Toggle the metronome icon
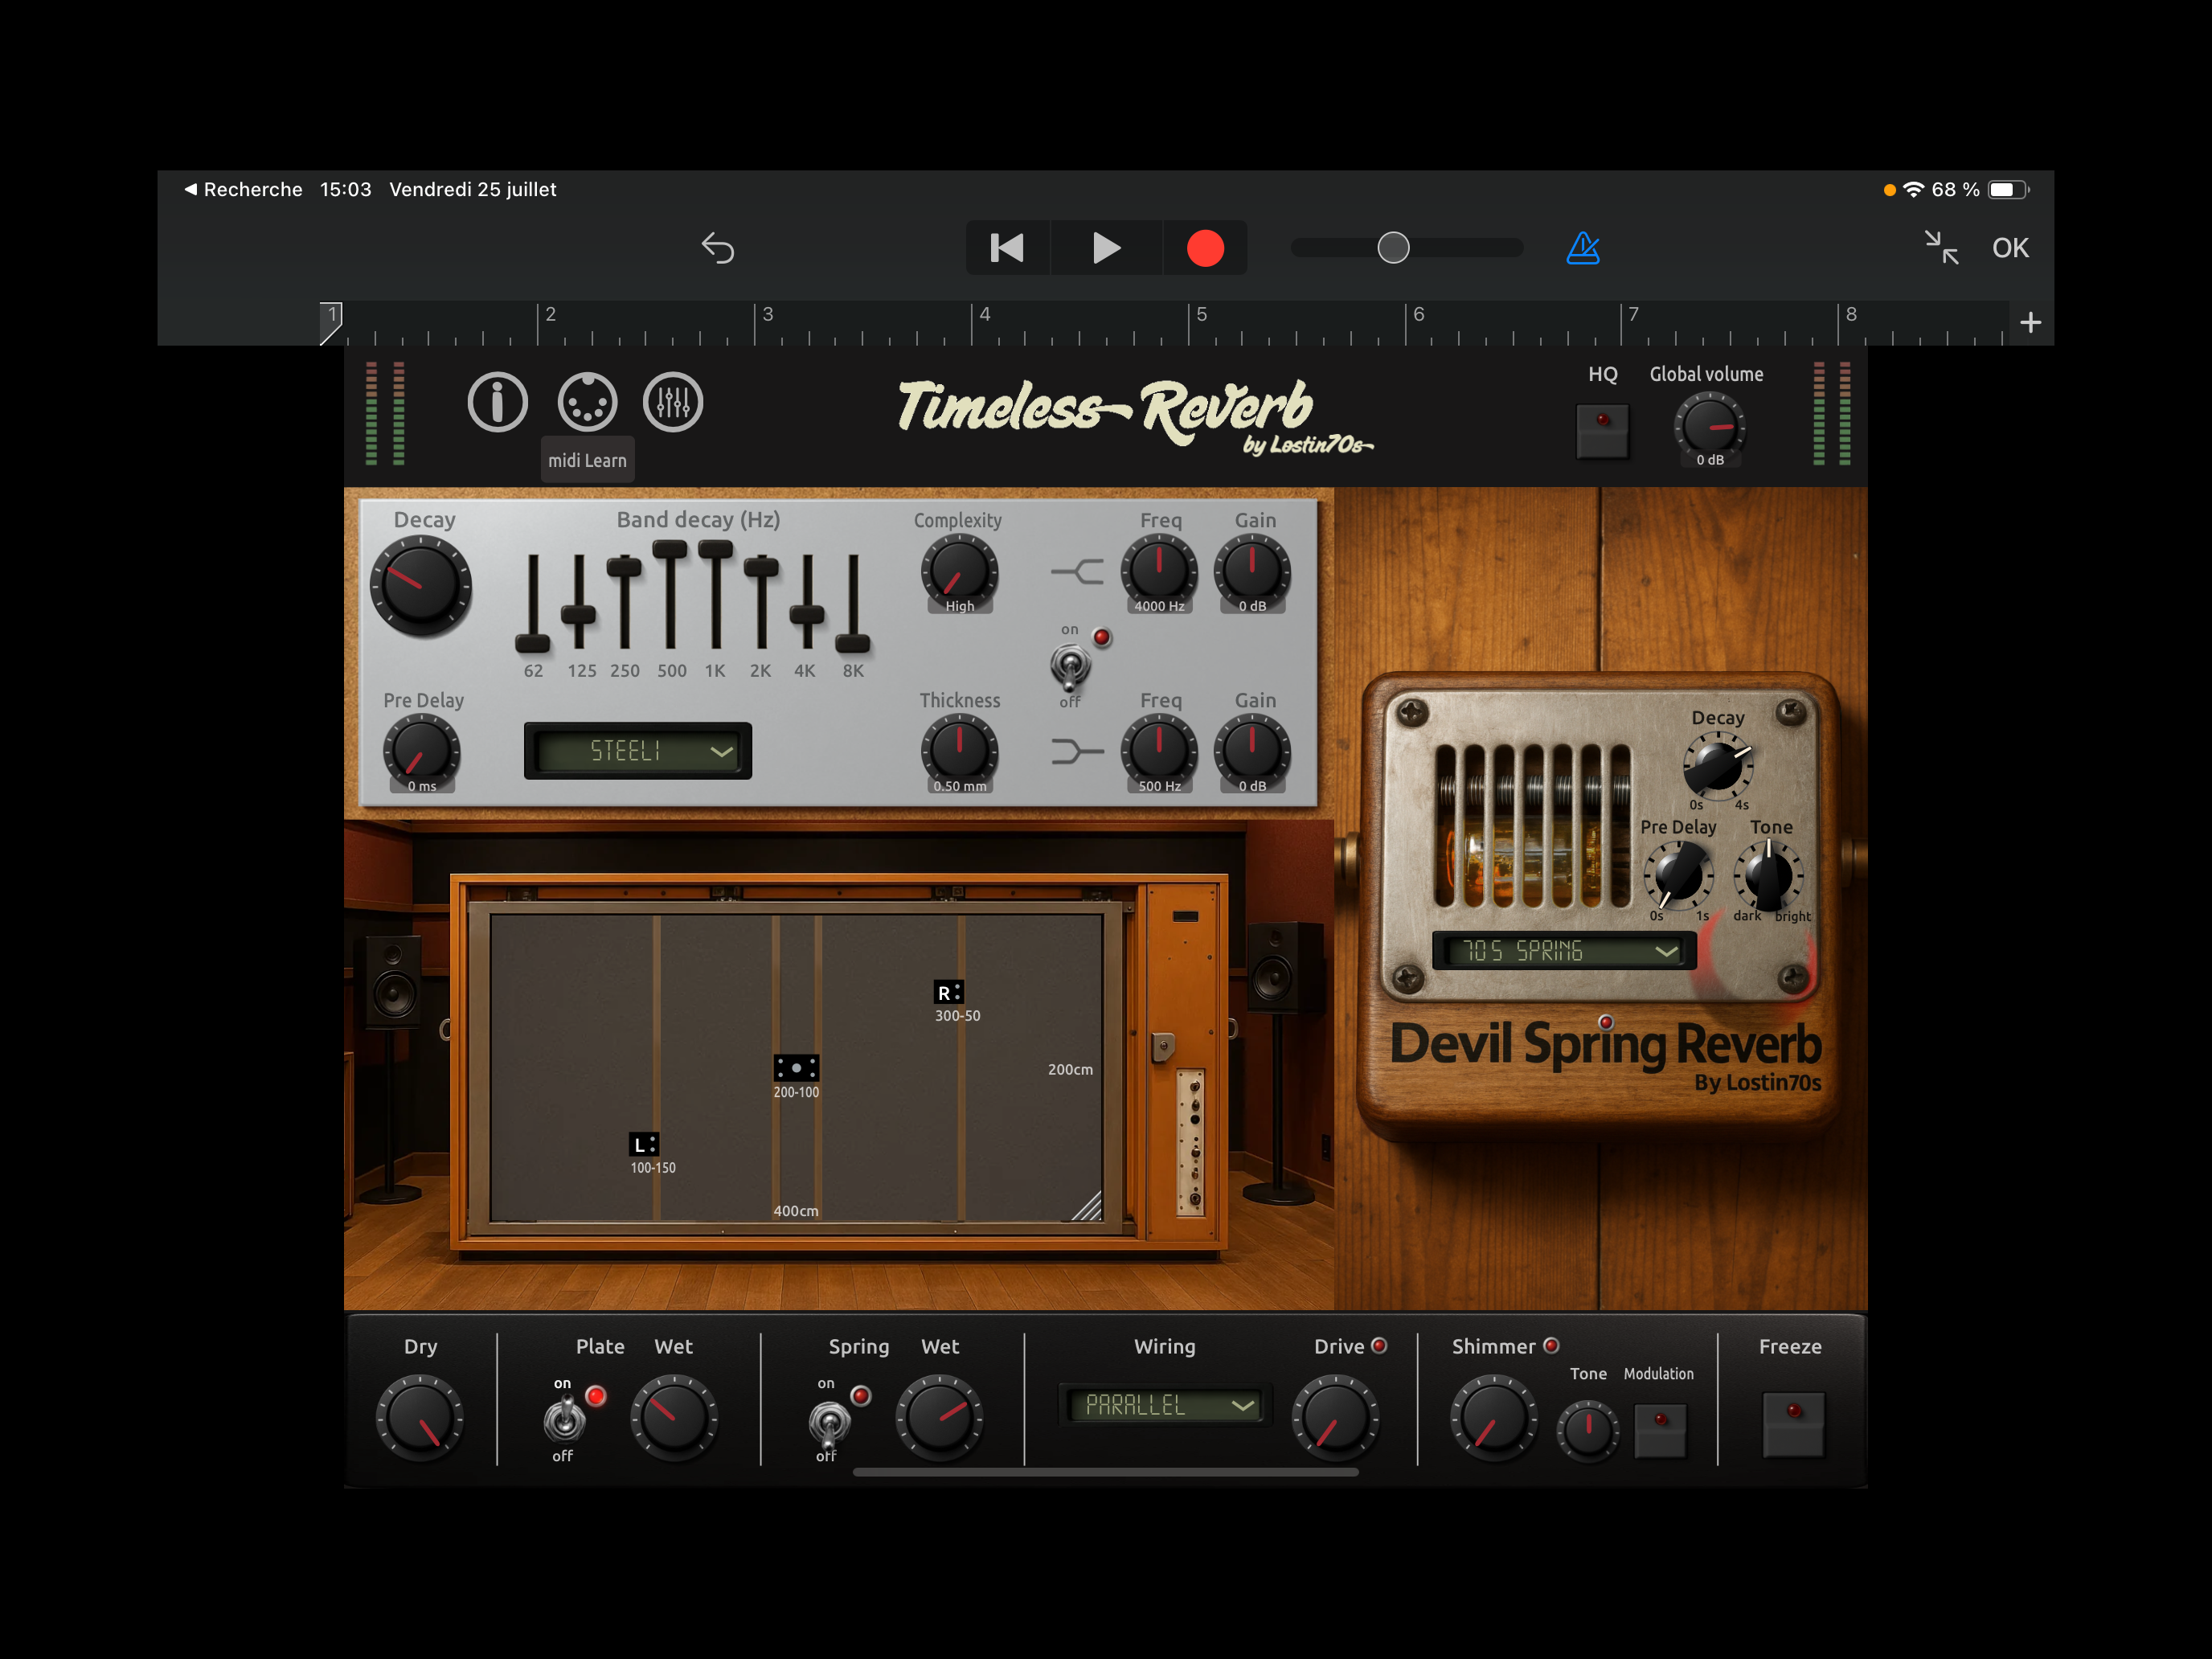2212x1659 pixels. click(1583, 247)
